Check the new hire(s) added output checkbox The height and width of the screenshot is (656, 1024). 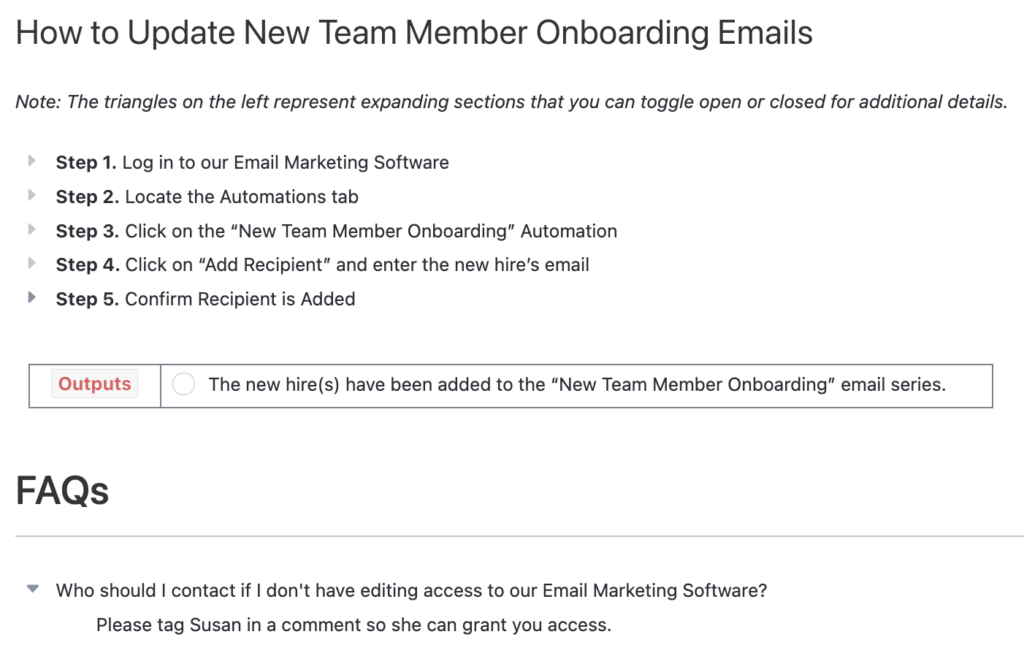184,384
